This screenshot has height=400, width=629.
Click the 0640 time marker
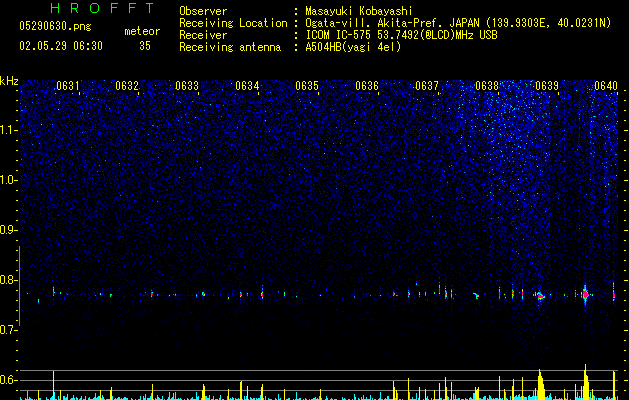click(606, 86)
